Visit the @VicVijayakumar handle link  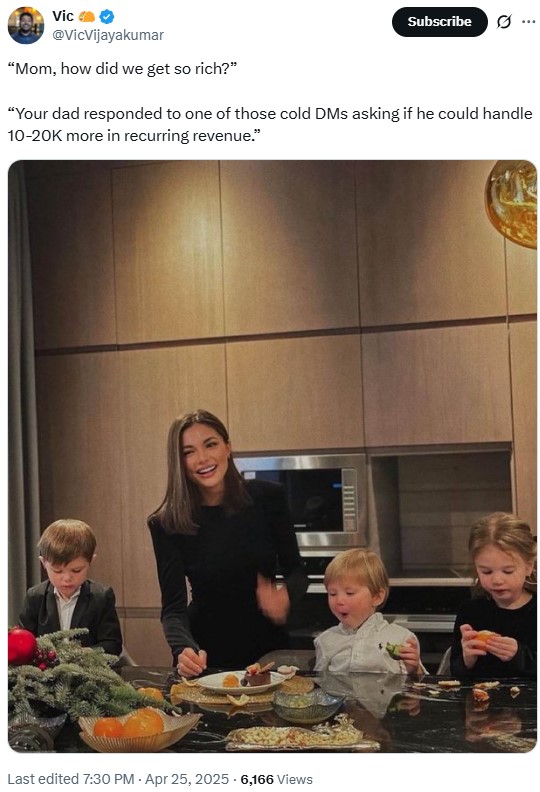coord(108,35)
